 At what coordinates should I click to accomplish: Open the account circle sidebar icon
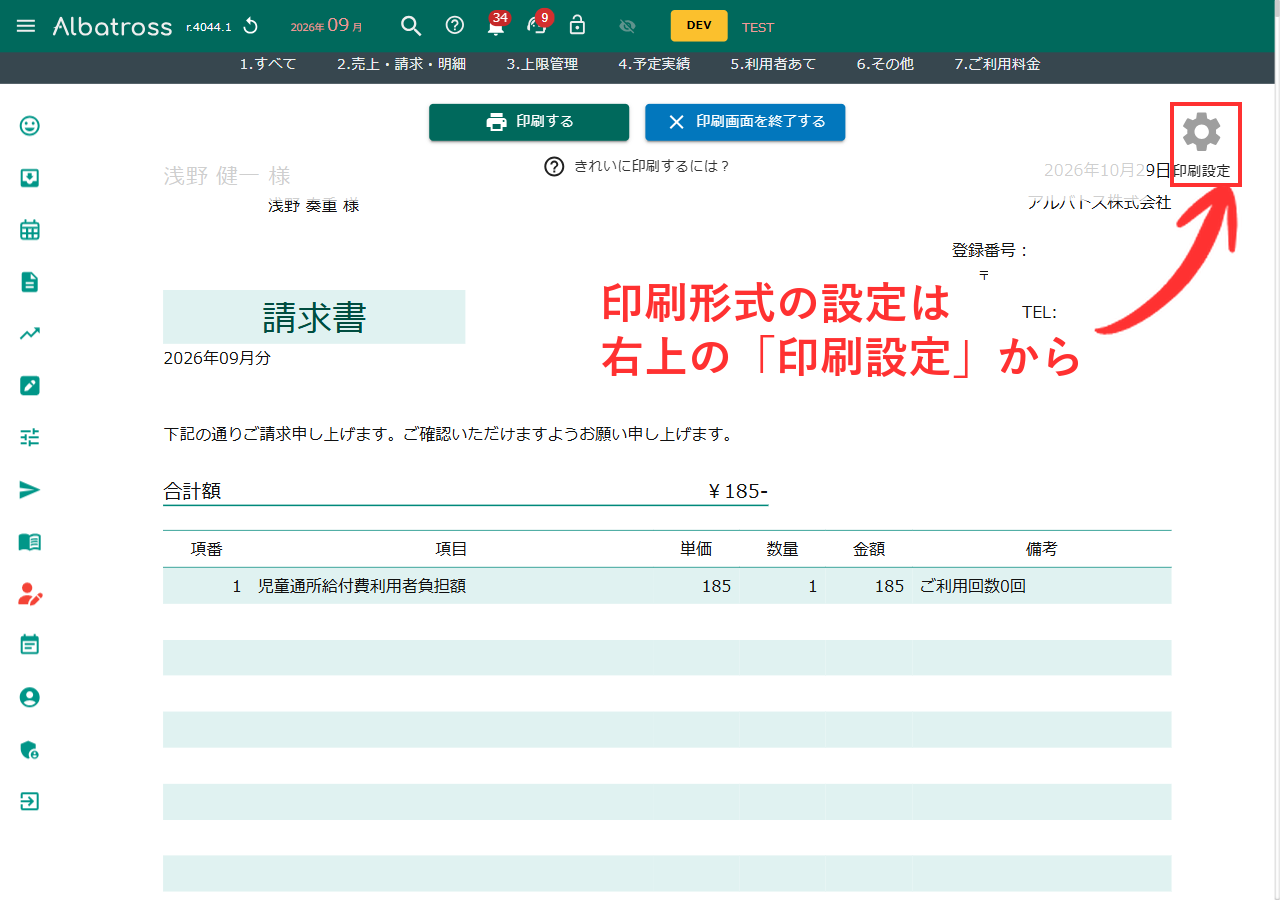(x=30, y=697)
